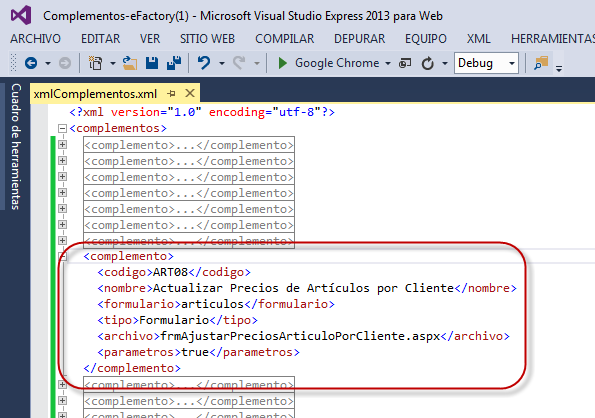Start debugging with the green play icon
This screenshot has height=418, width=595.
click(x=282, y=63)
